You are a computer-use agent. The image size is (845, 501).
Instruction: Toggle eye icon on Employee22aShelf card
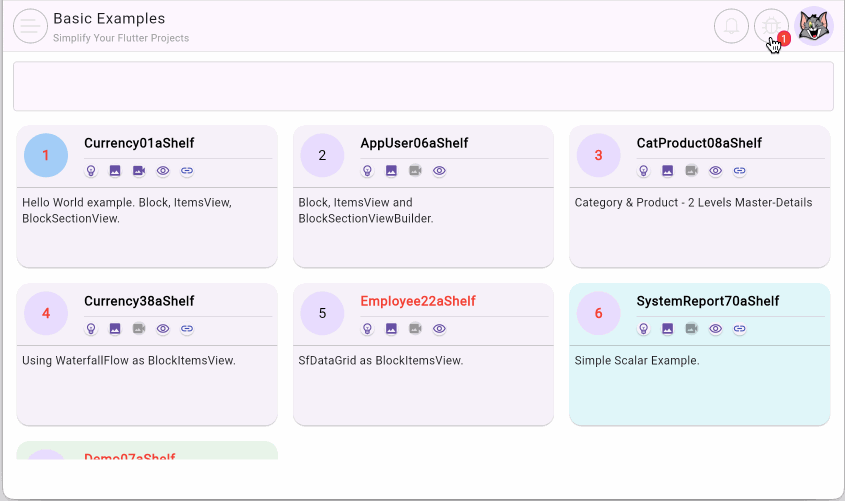[x=439, y=329]
